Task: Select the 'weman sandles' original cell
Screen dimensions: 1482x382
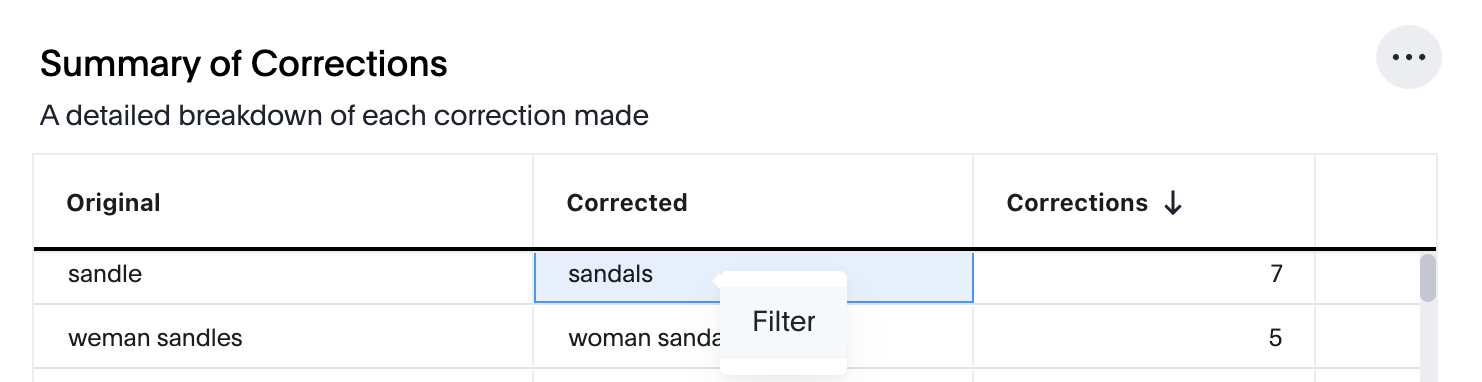Action: [284, 337]
